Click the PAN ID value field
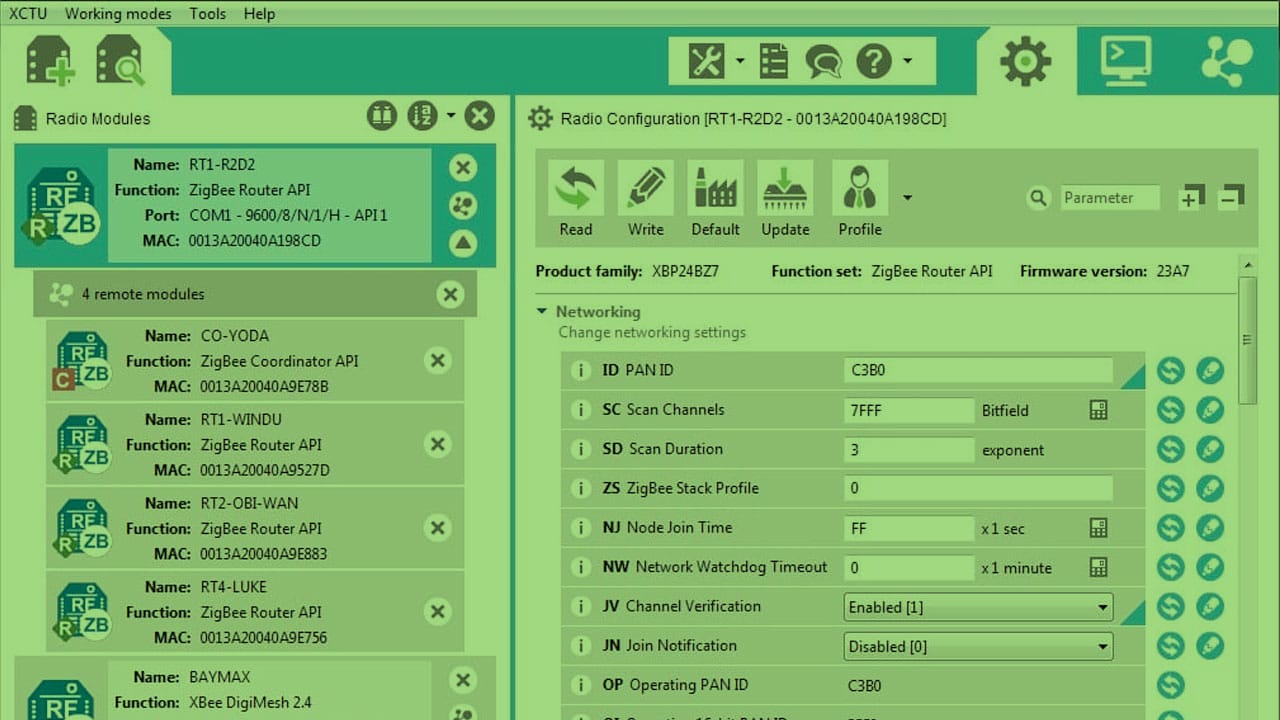Screen dimensions: 1280x720 pyautogui.click(x=978, y=370)
